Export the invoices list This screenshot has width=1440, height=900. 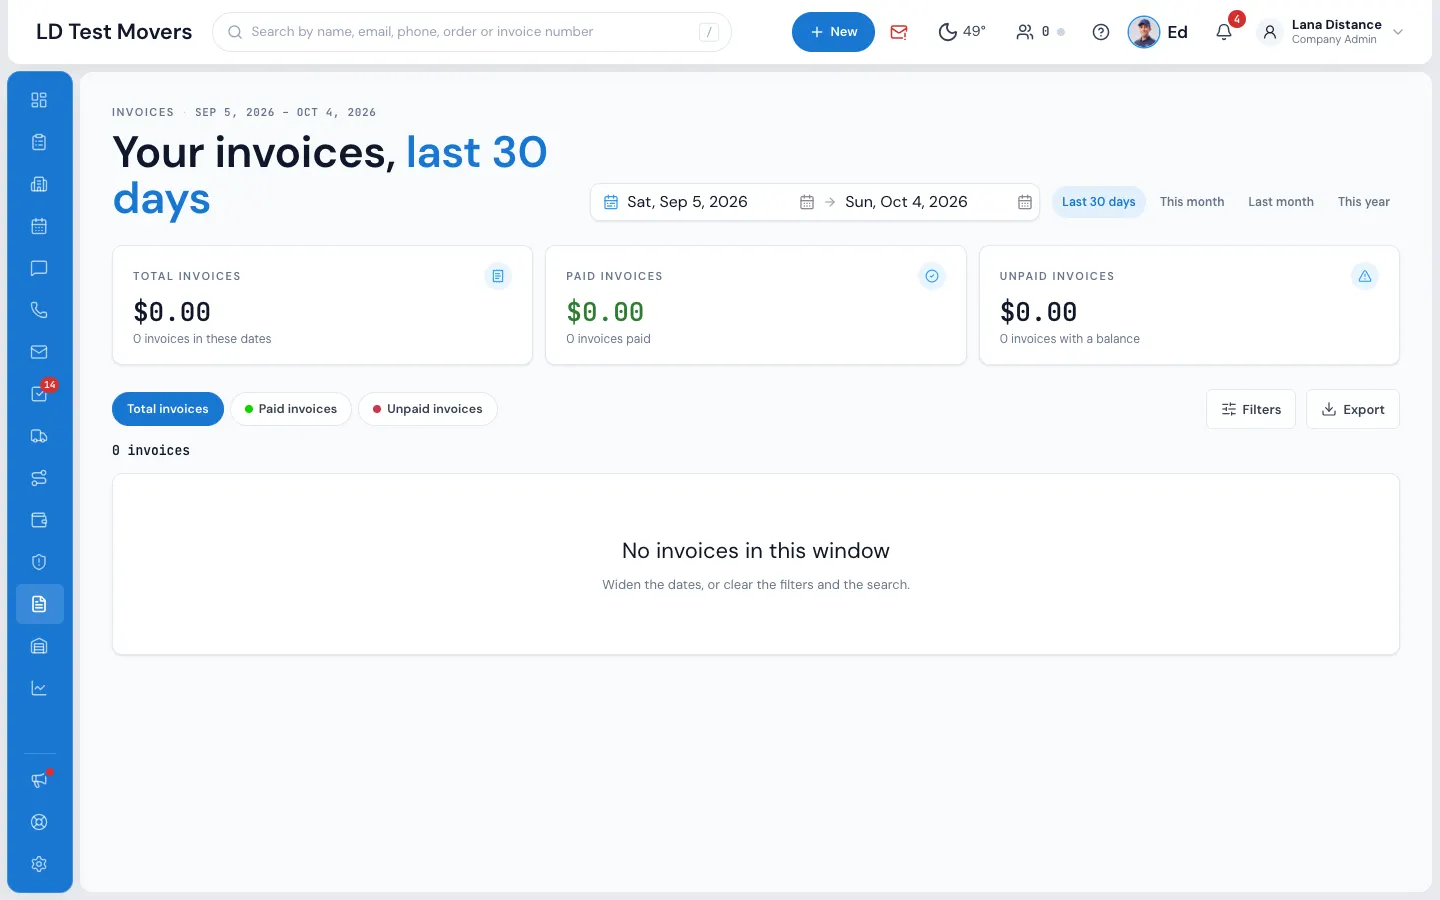point(1353,409)
